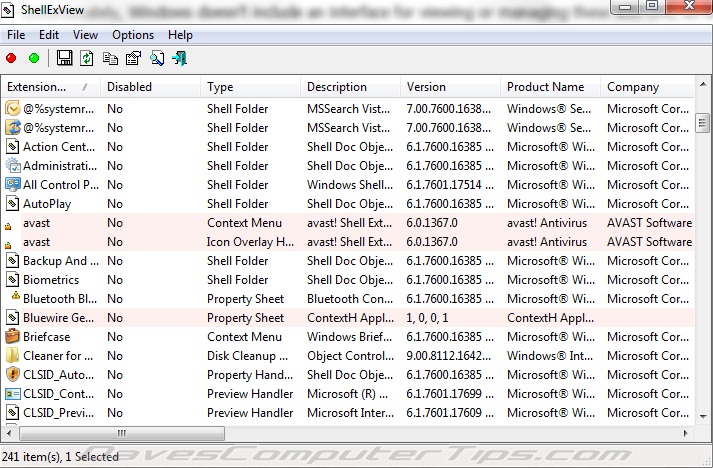Viewport: 713px width, 468px height.
Task: Click the Briefcase extension icon
Action: click(12, 337)
